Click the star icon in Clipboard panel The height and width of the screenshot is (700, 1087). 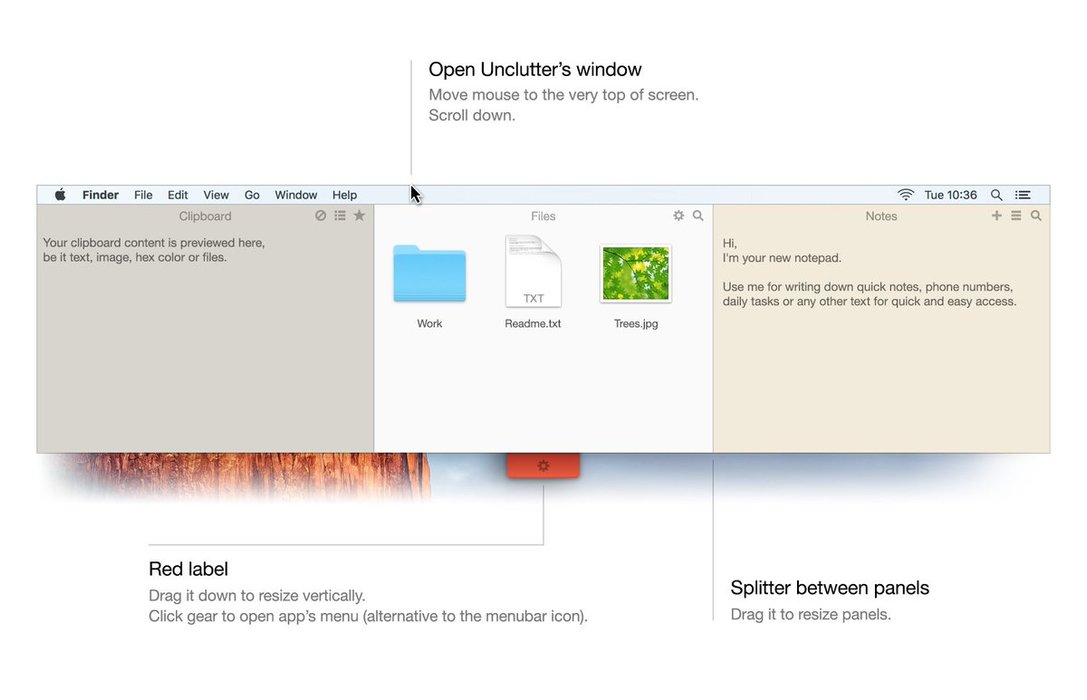pos(359,216)
